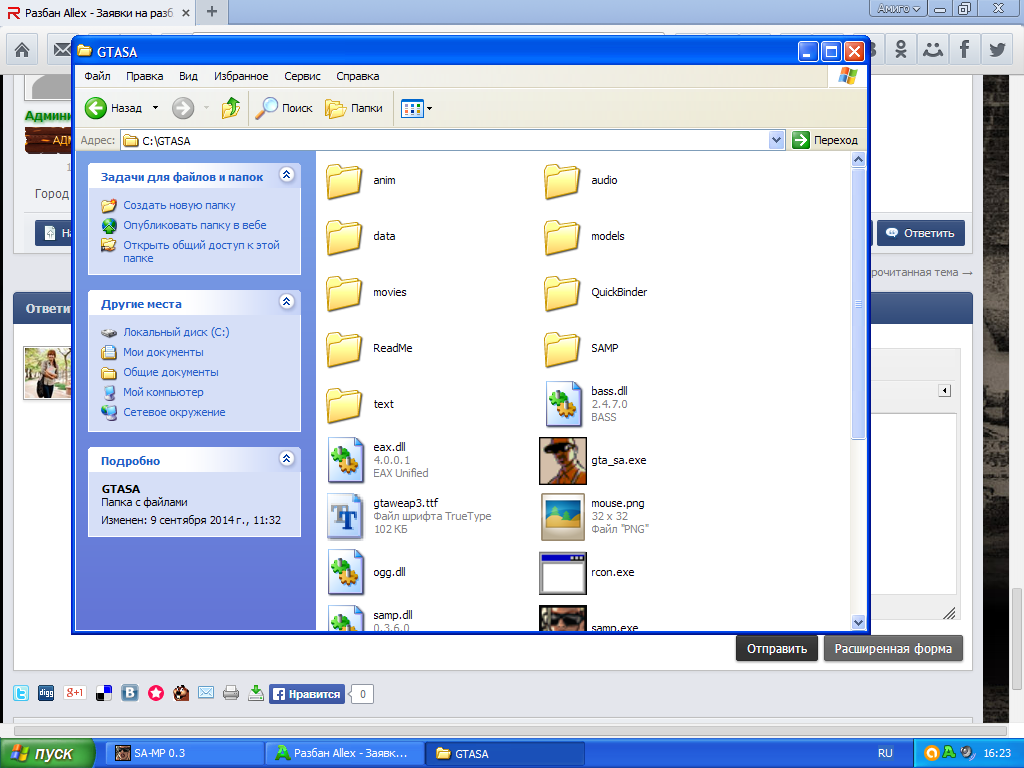The width and height of the screenshot is (1024, 768).
Task: Close the Разбан Allex browser tab
Action: (185, 13)
